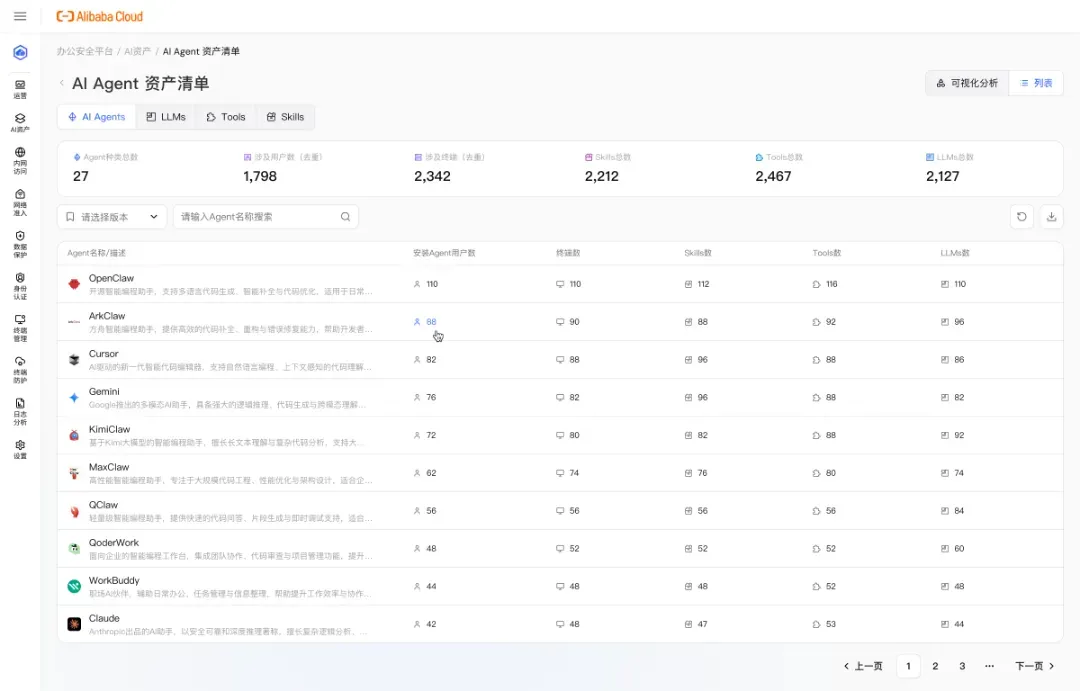This screenshot has width=1080, height=691.
Task: Select the LLMs tab
Action: click(x=166, y=117)
